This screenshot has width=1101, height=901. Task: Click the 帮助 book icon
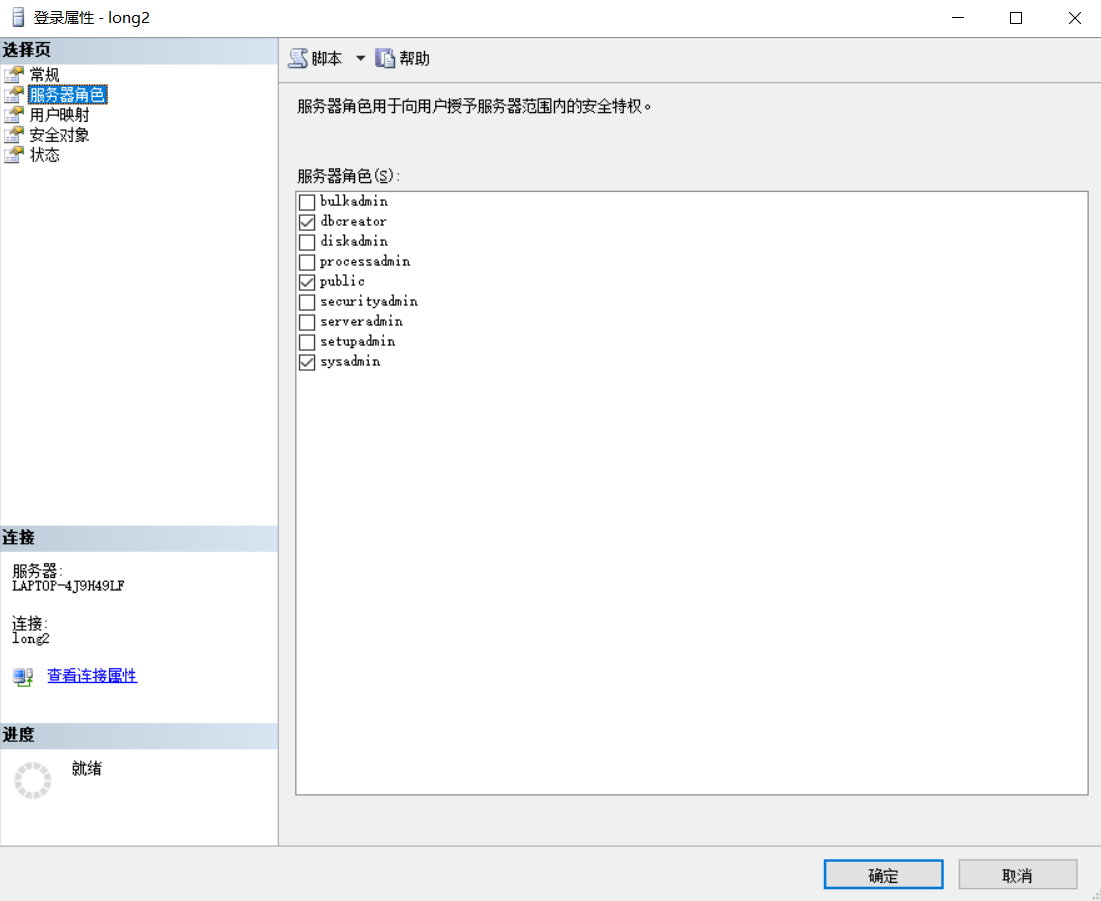pos(385,57)
